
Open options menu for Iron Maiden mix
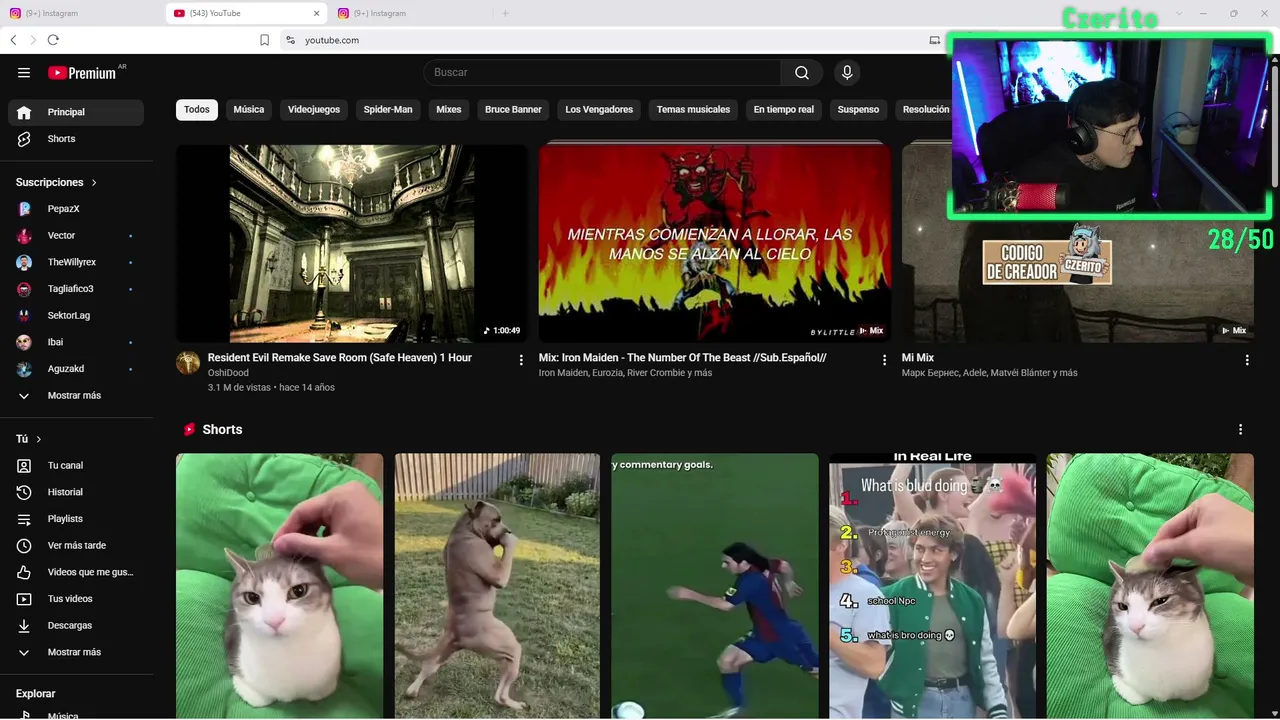coord(884,360)
